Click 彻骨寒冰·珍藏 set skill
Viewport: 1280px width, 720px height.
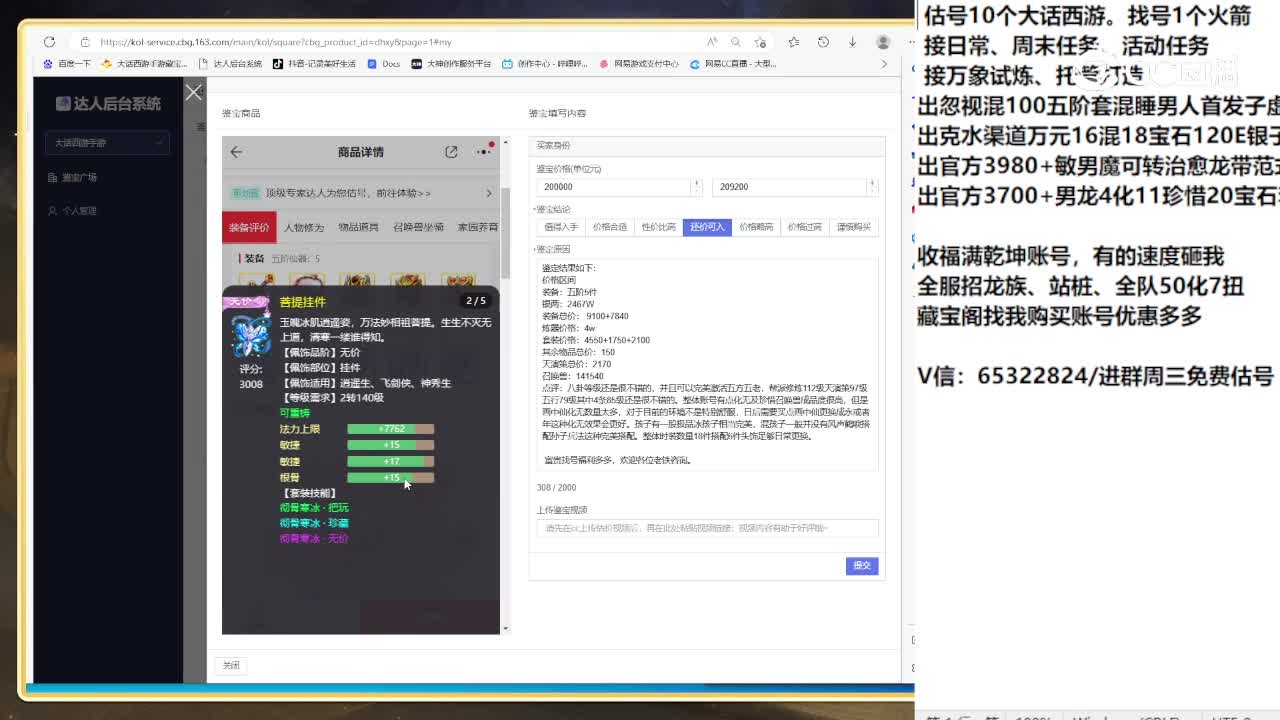click(x=314, y=523)
